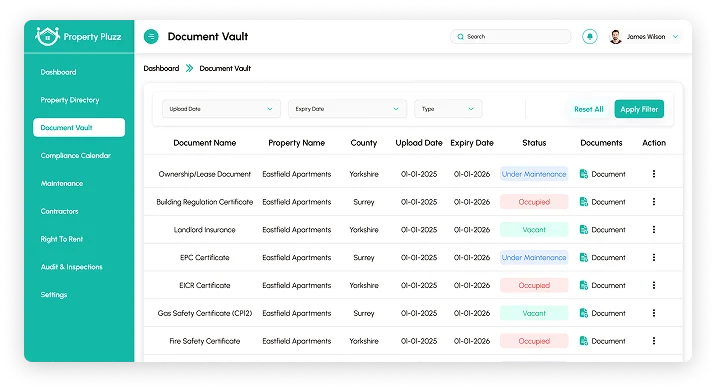
Task: Click the Expiry Date column header
Action: (x=472, y=143)
